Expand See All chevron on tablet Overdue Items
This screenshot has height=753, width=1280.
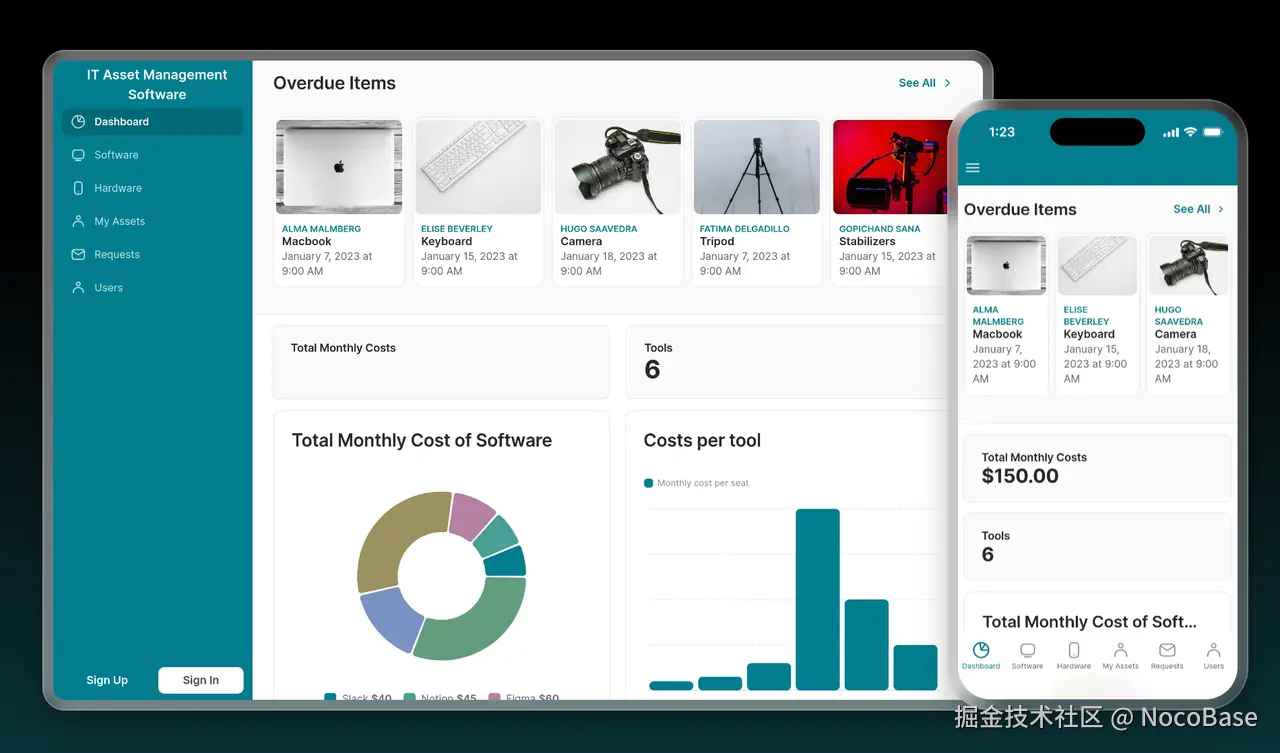(x=947, y=83)
